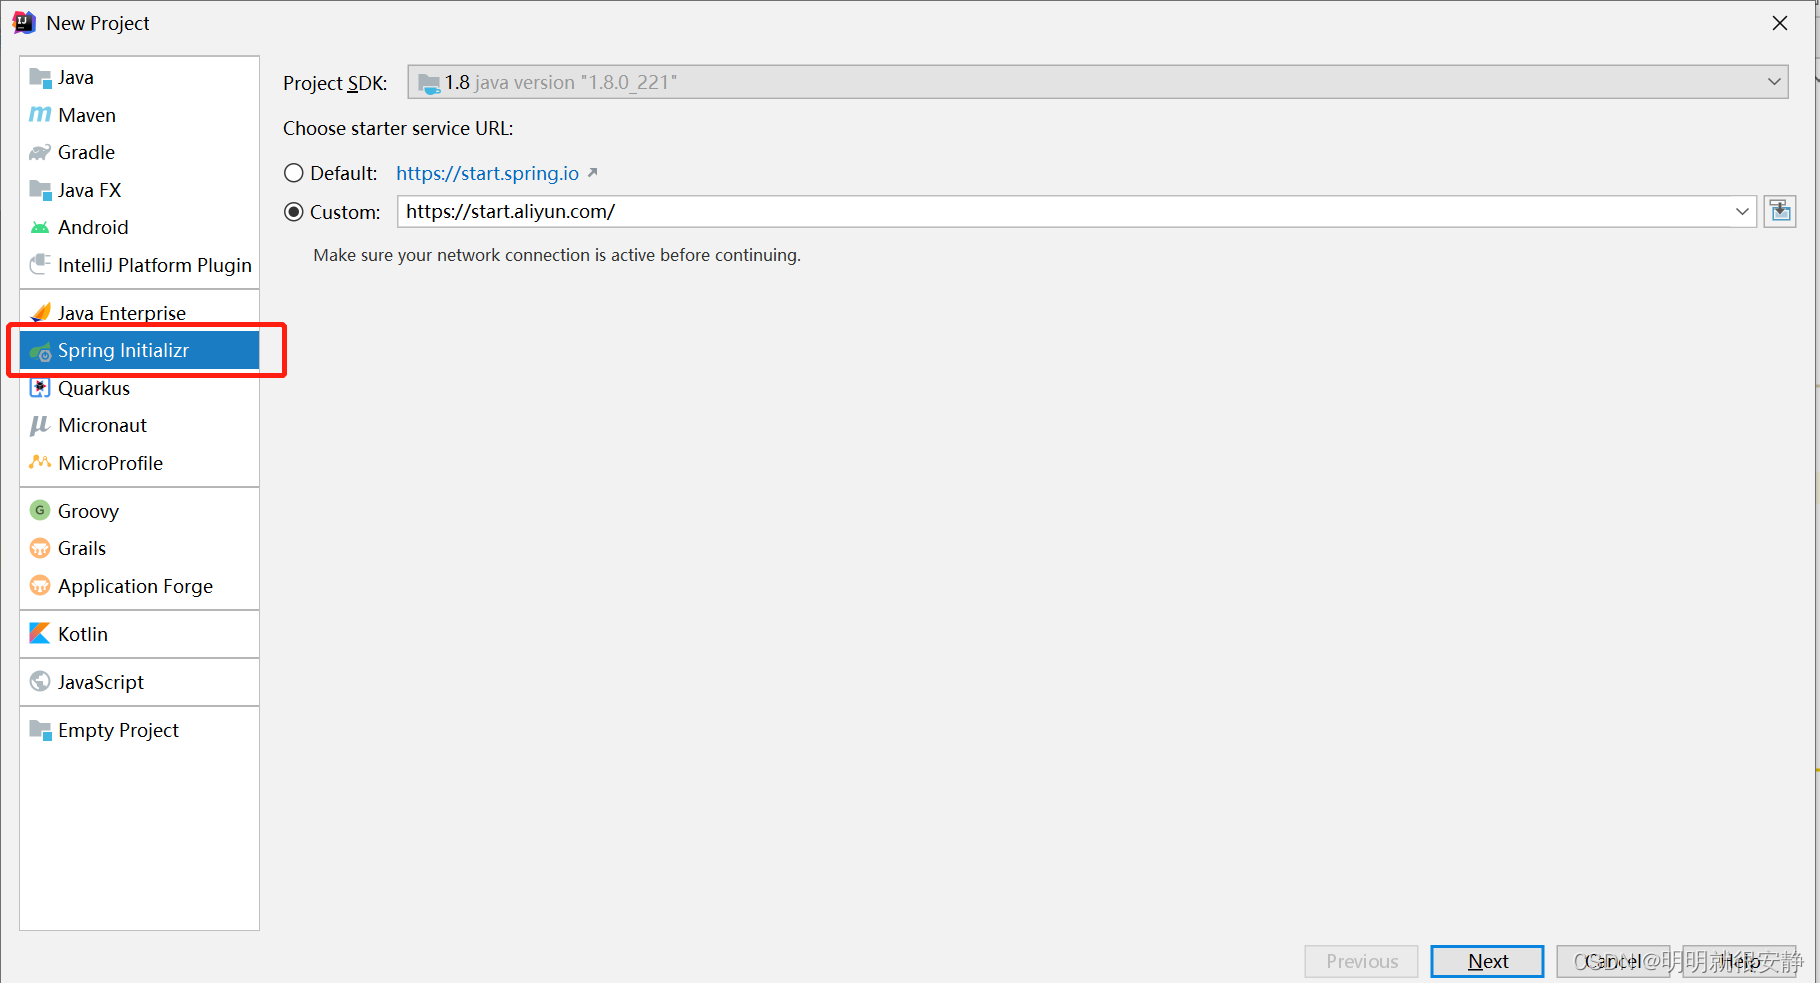
Task: Select the Empty Project folder icon
Action: (x=40, y=729)
